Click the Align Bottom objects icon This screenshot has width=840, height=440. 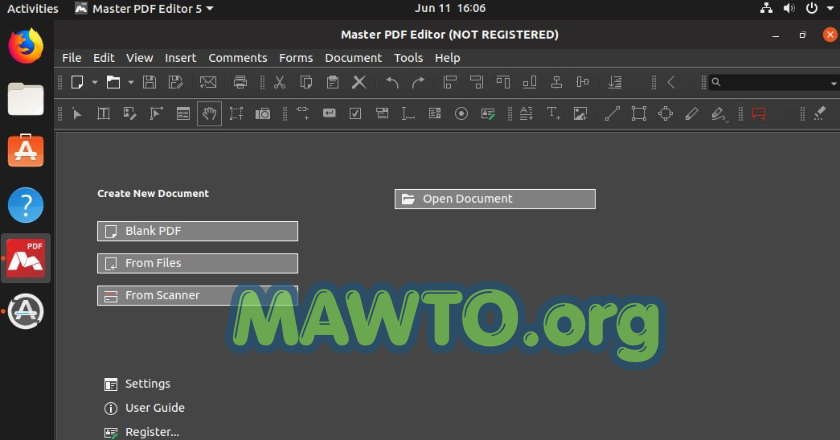[x=529, y=82]
